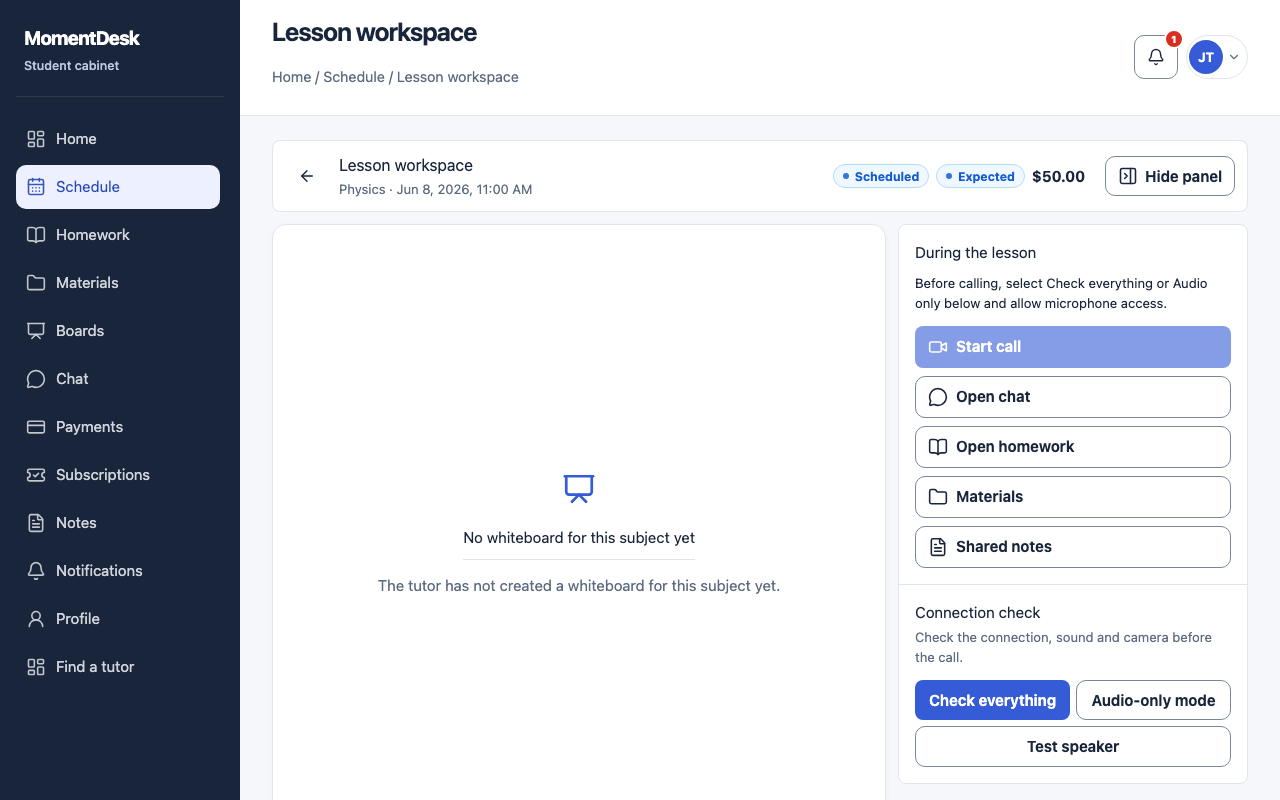Click the Open chat button
This screenshot has height=800, width=1280.
pos(1073,397)
